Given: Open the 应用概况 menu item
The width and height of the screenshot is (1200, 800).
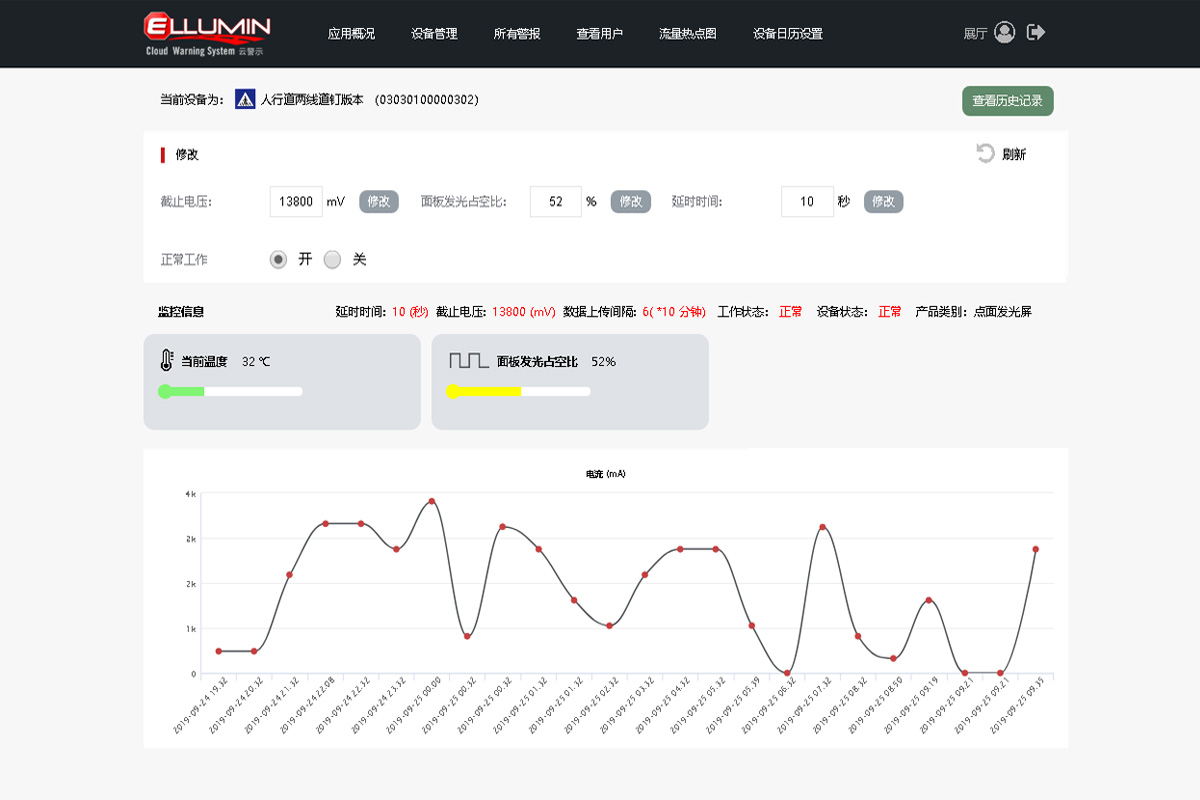Looking at the screenshot, I should pyautogui.click(x=351, y=33).
